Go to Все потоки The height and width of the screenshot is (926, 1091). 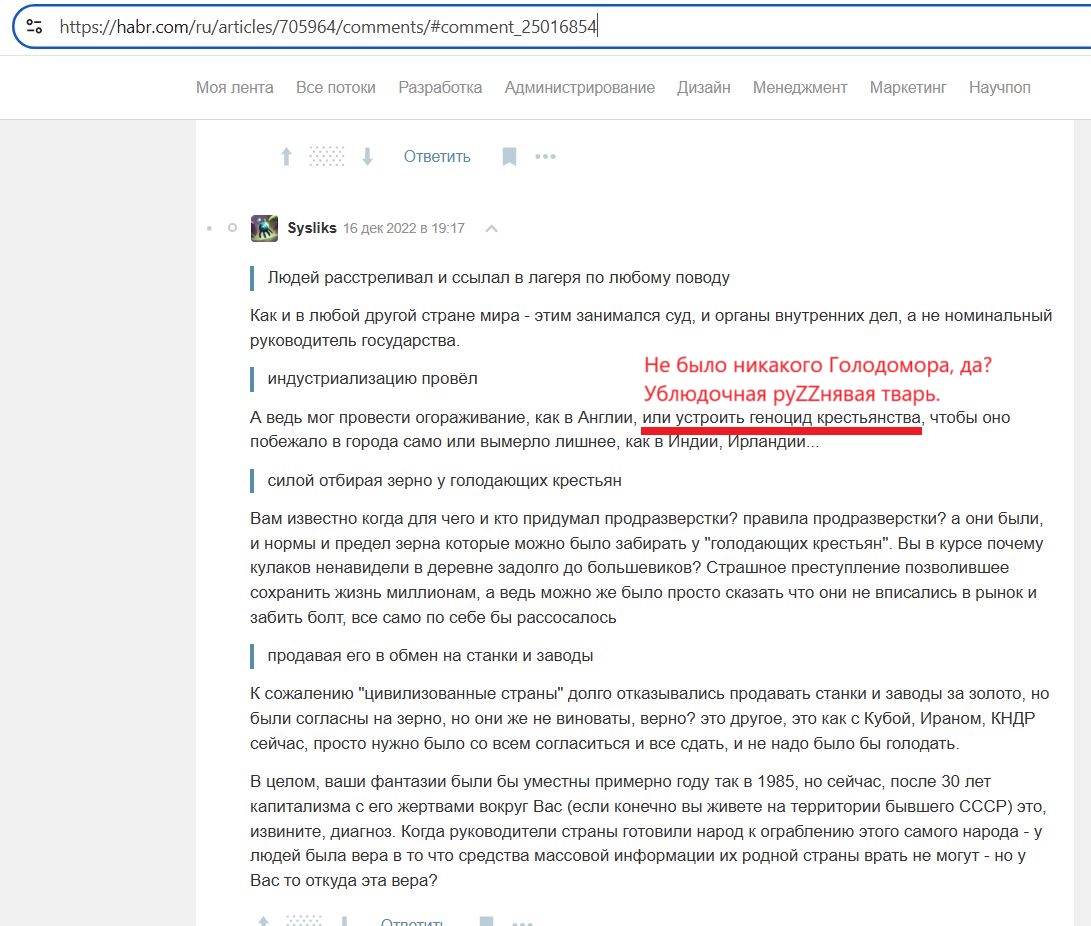[335, 88]
